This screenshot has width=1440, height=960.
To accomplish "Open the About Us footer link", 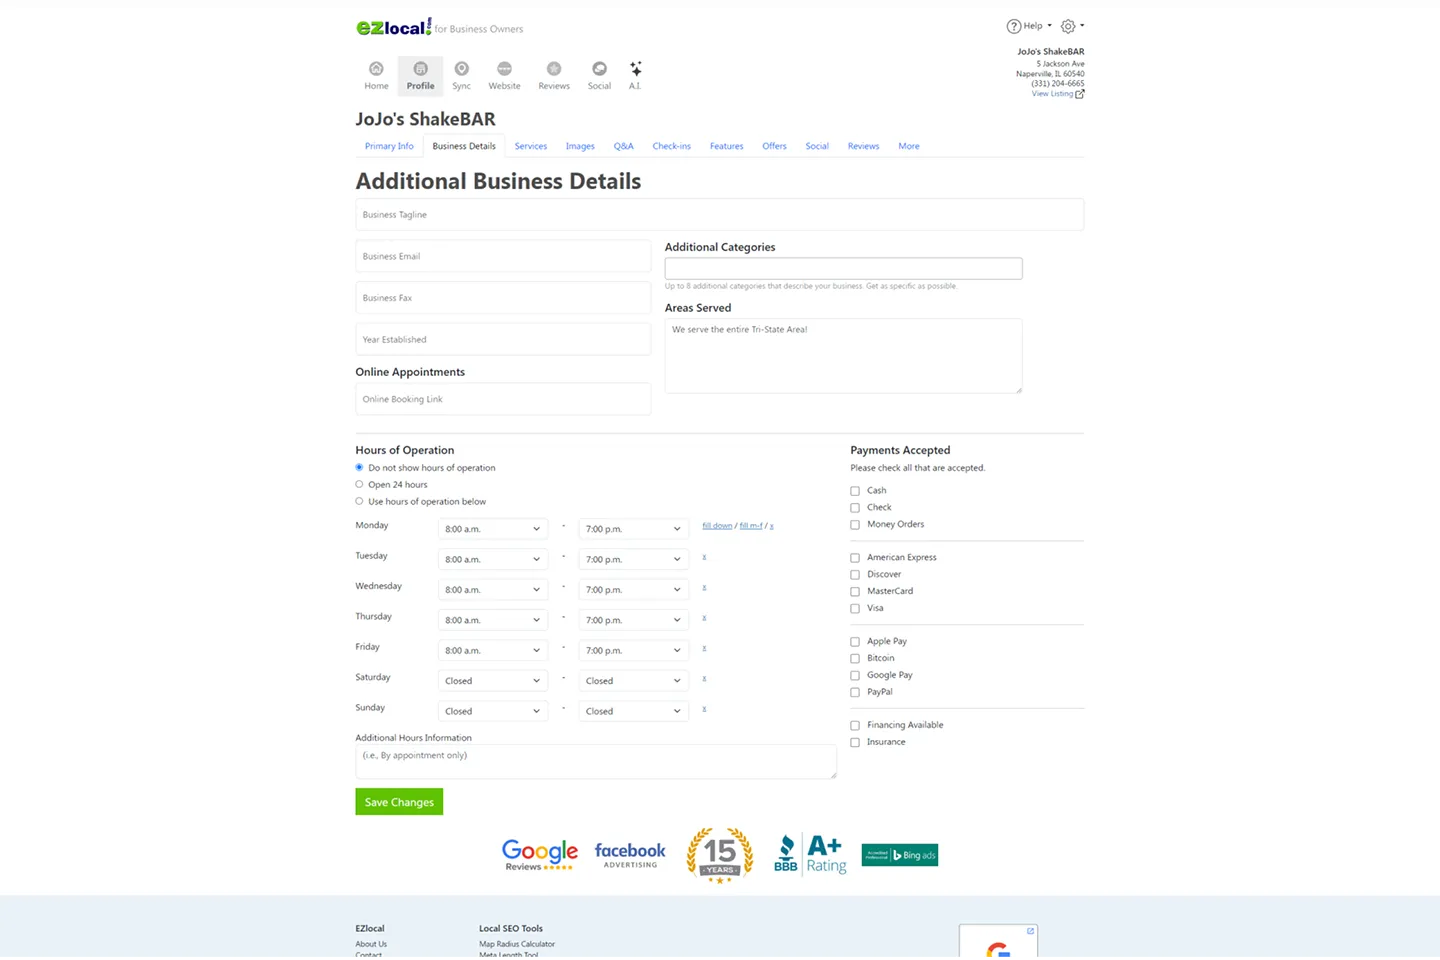I will (x=371, y=944).
